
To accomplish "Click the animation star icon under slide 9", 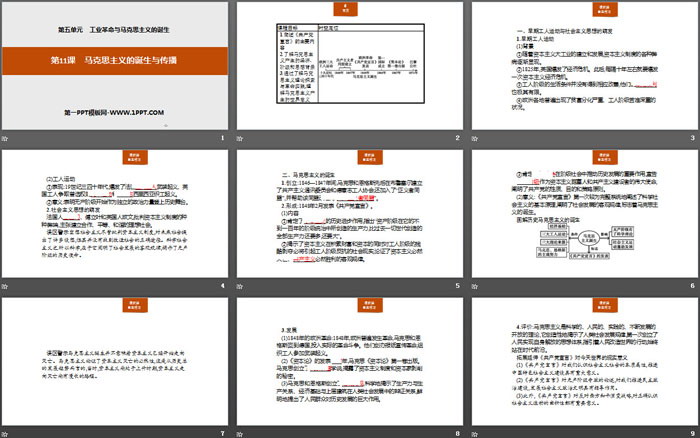I will (475, 434).
